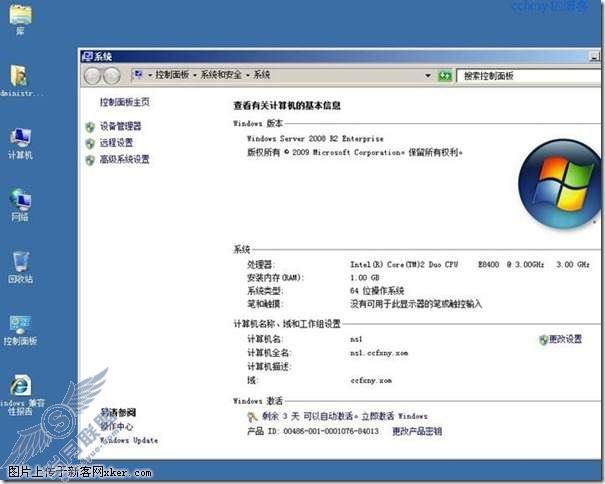Click the green refresh icon in address bar
Image resolution: width=605 pixels, height=484 pixels.
click(445, 76)
